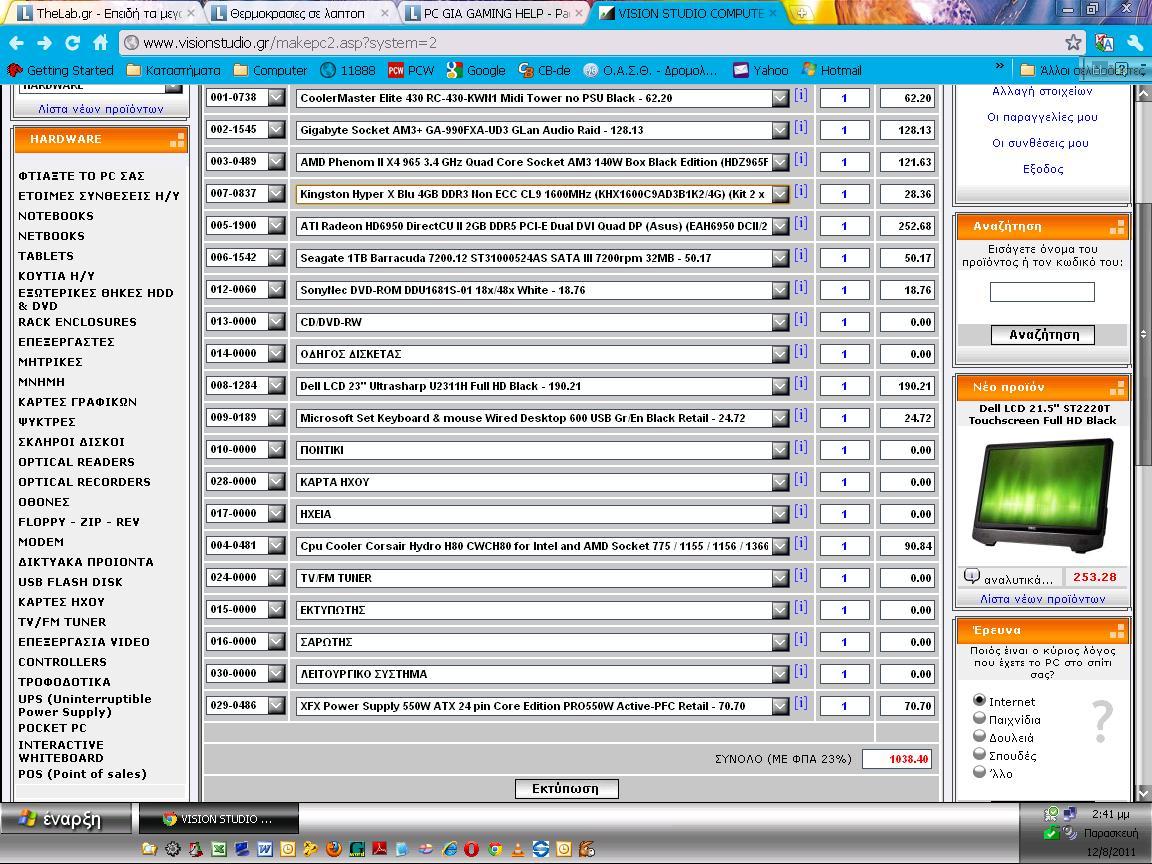Image resolution: width=1152 pixels, height=864 pixels.
Task: Open the Hotmail bookmark
Action: [x=832, y=71]
